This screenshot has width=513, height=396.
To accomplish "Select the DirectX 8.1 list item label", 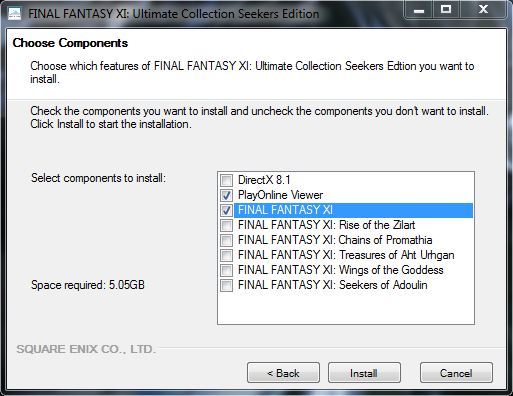I will [x=264, y=180].
